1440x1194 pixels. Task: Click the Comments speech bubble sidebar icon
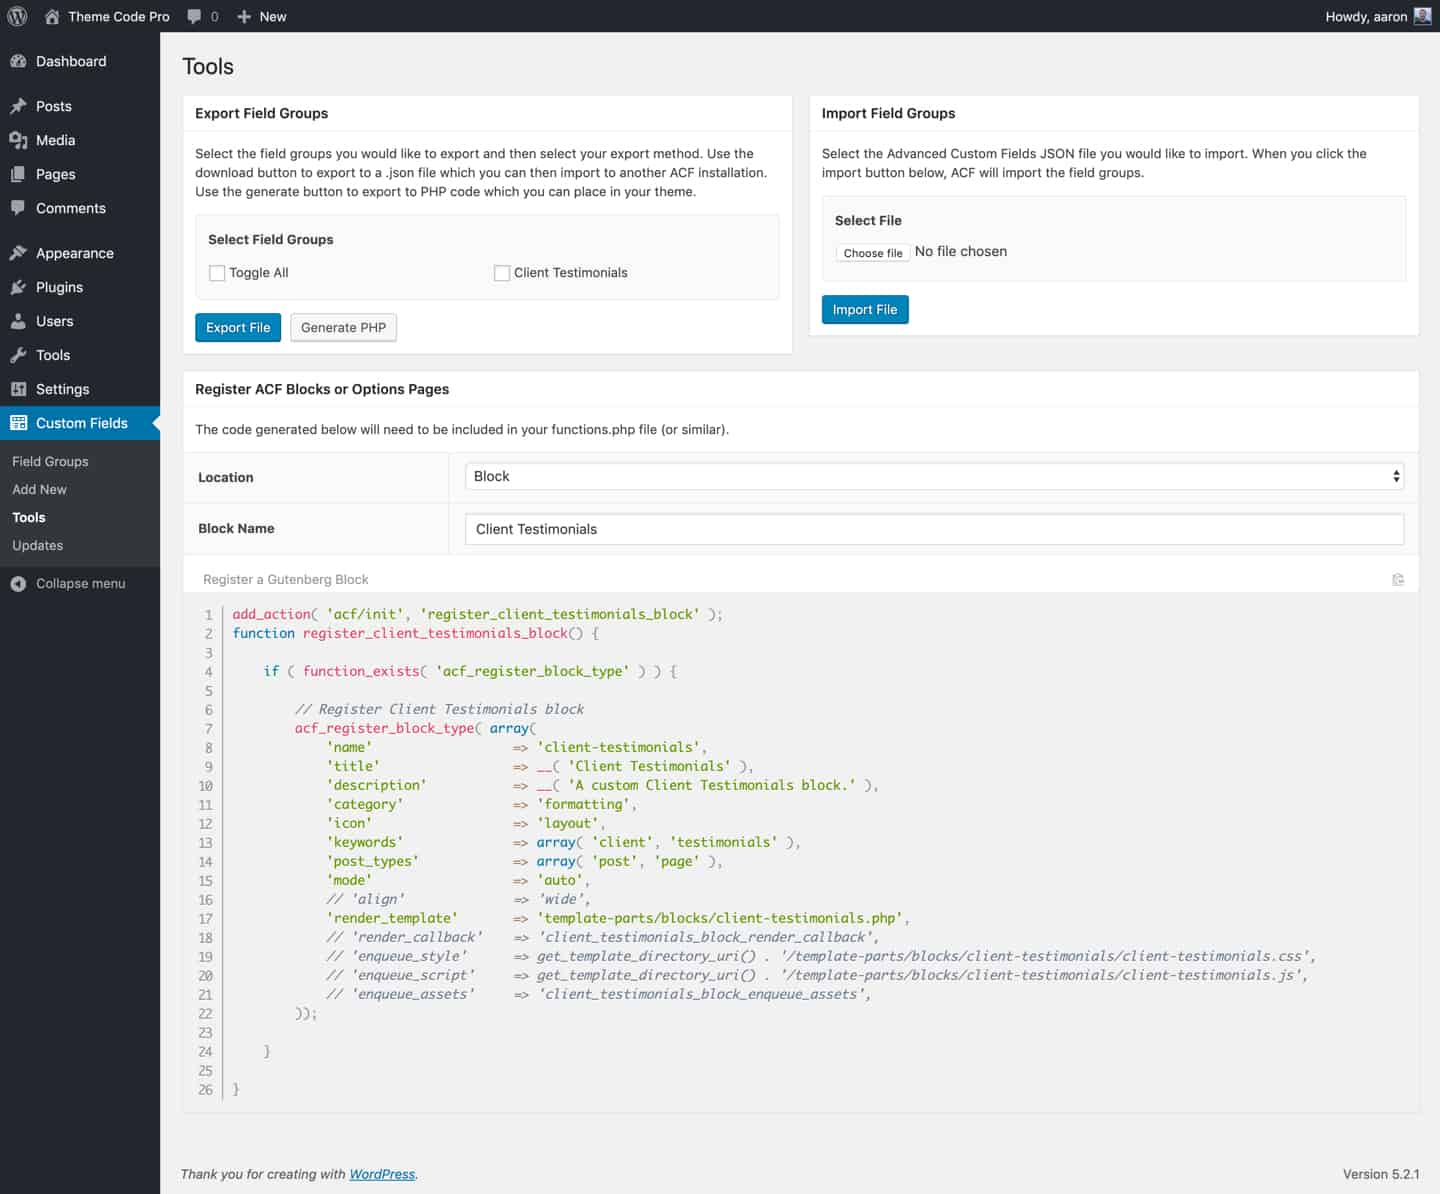click(18, 208)
